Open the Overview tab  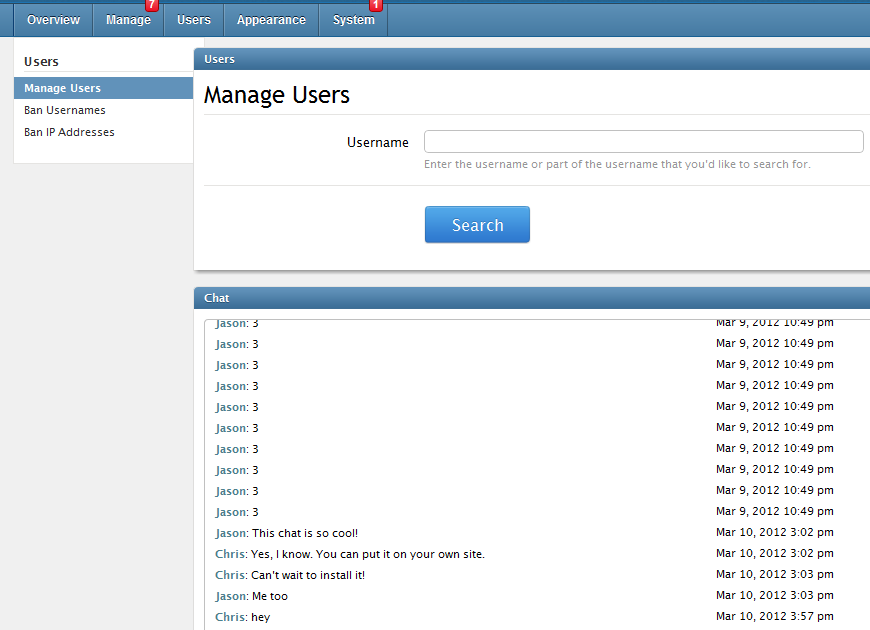[53, 20]
